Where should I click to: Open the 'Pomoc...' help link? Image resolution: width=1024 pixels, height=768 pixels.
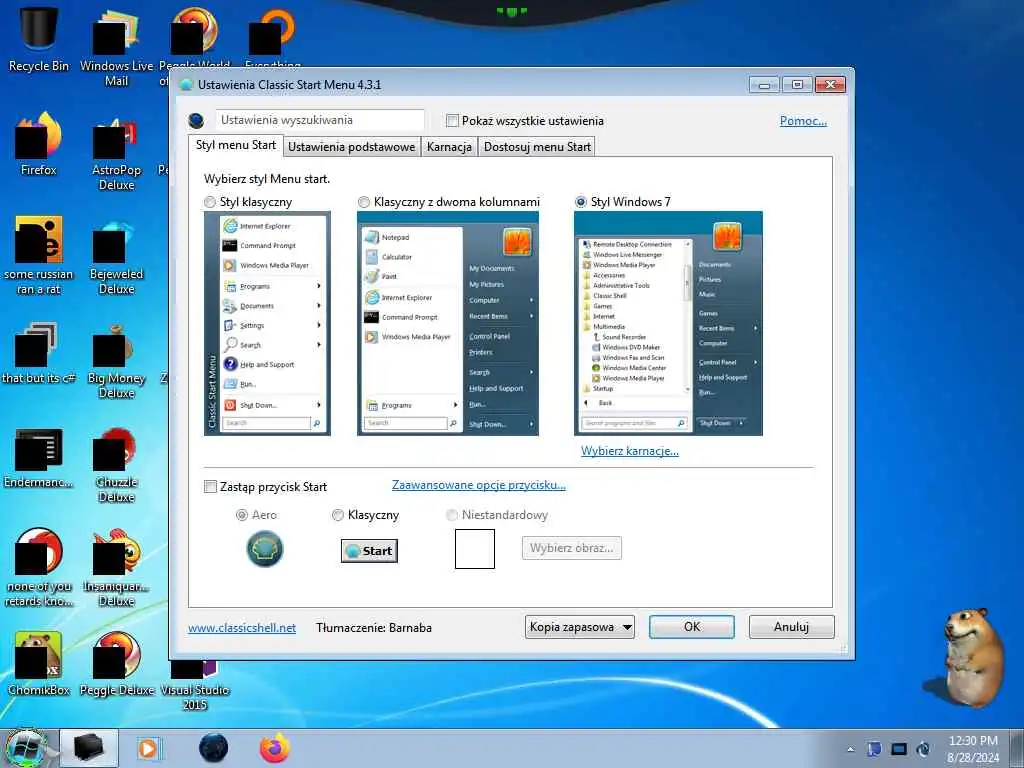pyautogui.click(x=803, y=121)
